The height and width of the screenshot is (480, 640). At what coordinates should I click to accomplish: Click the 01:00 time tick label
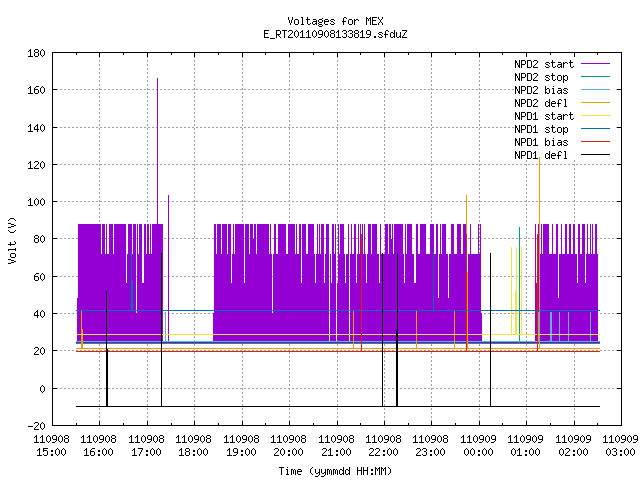click(525, 452)
